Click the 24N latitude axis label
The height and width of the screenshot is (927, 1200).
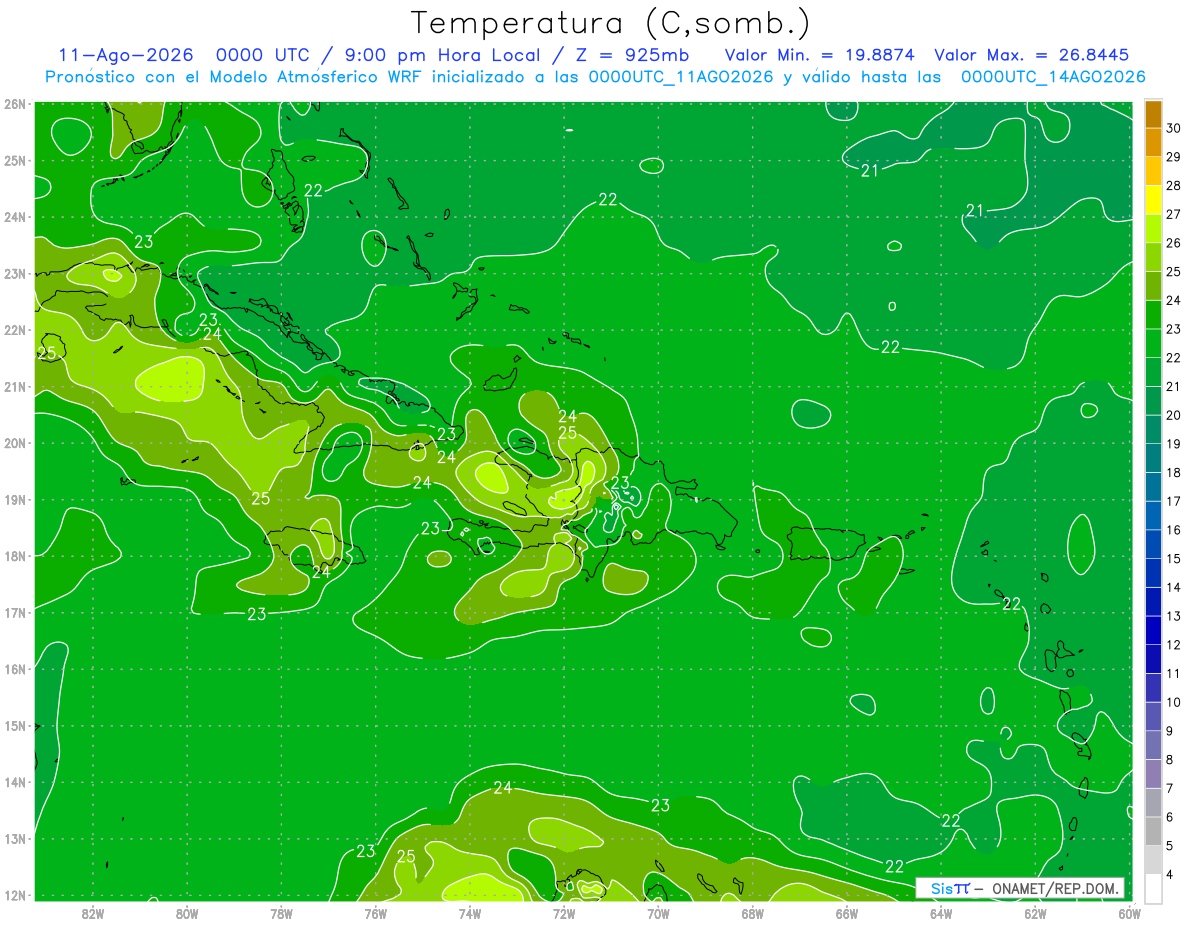tap(15, 217)
